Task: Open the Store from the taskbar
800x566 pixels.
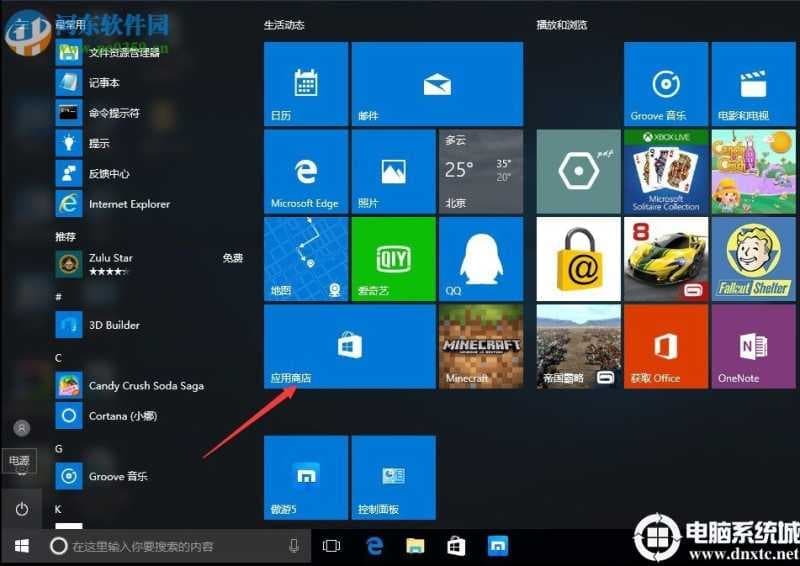Action: coord(456,547)
